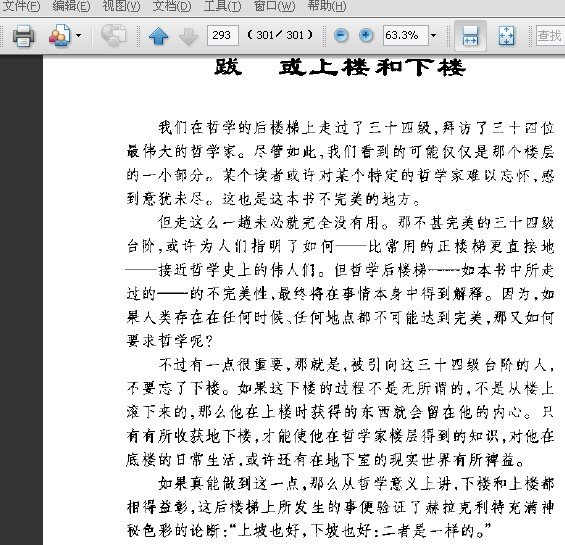This screenshot has width=565, height=545.
Task: Click the 查找 search box
Action: (x=551, y=35)
